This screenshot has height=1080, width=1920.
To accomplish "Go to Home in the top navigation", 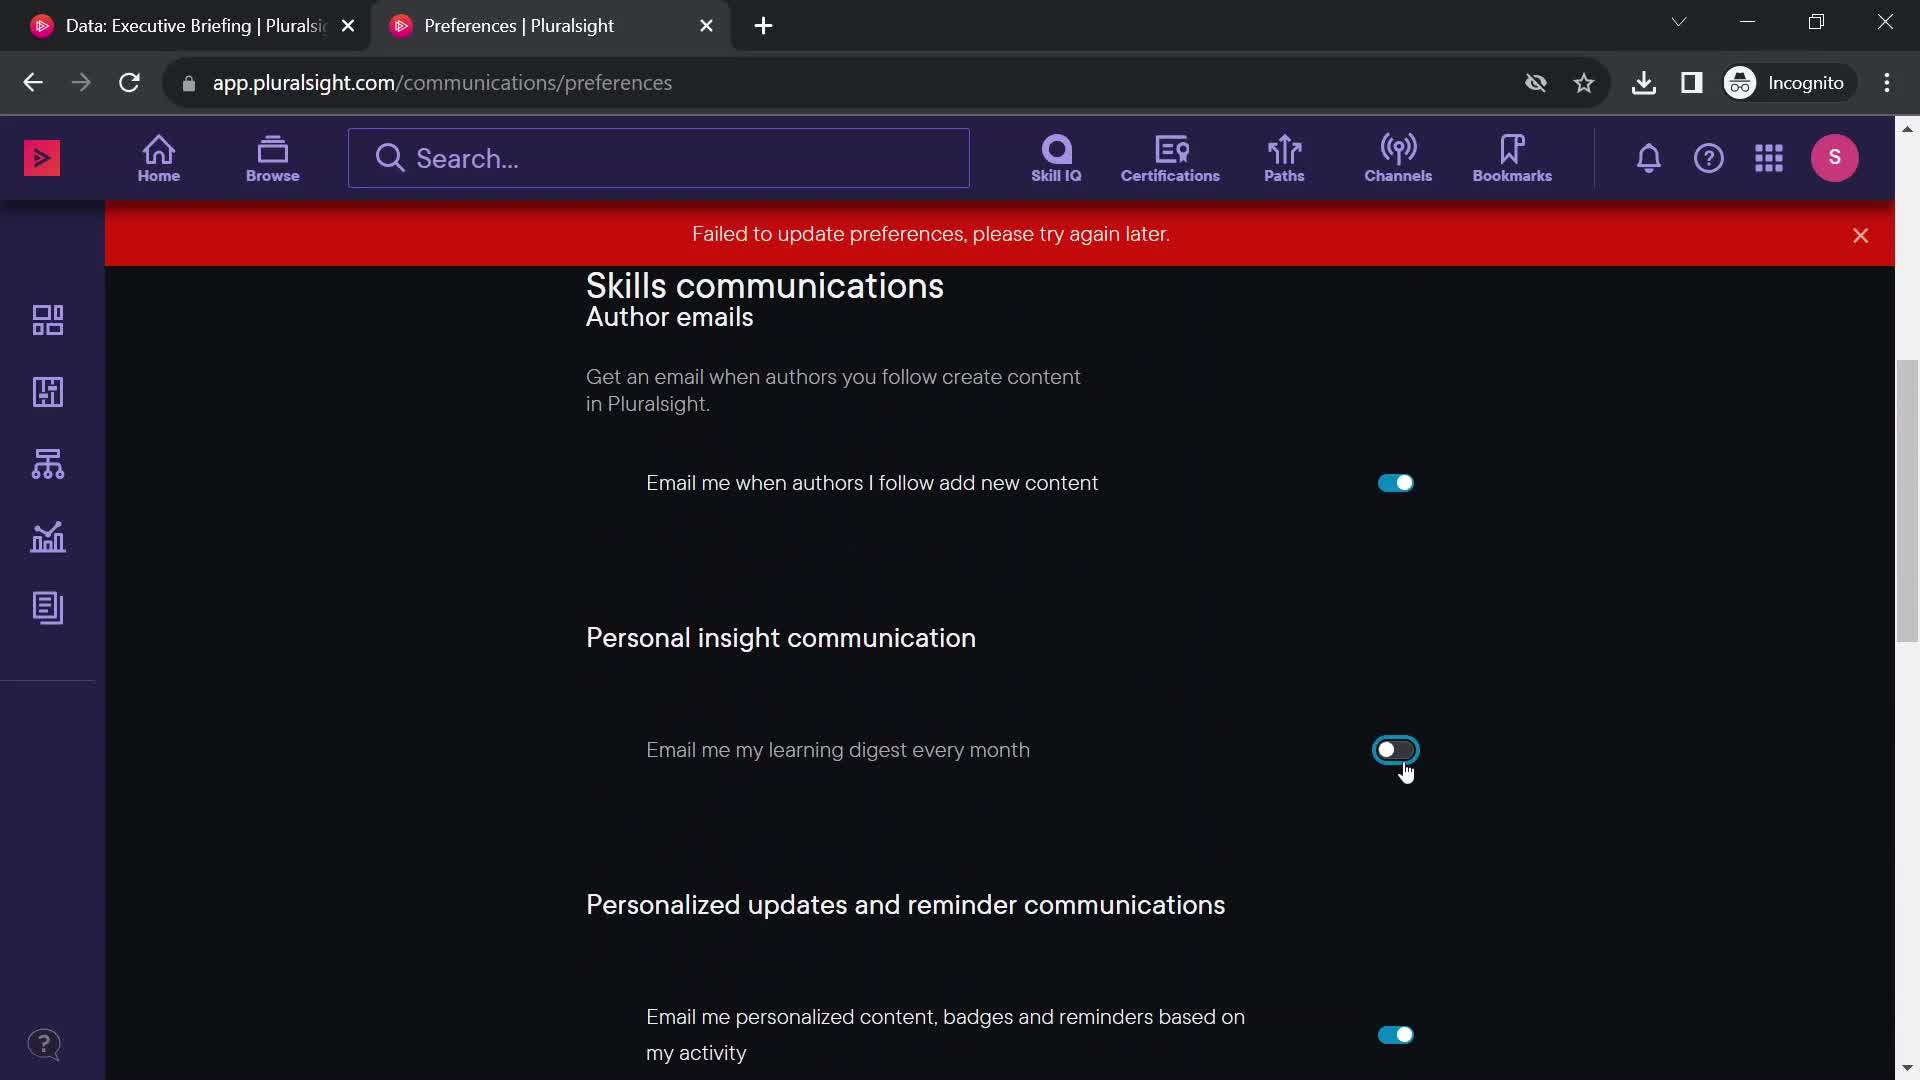I will (x=159, y=158).
